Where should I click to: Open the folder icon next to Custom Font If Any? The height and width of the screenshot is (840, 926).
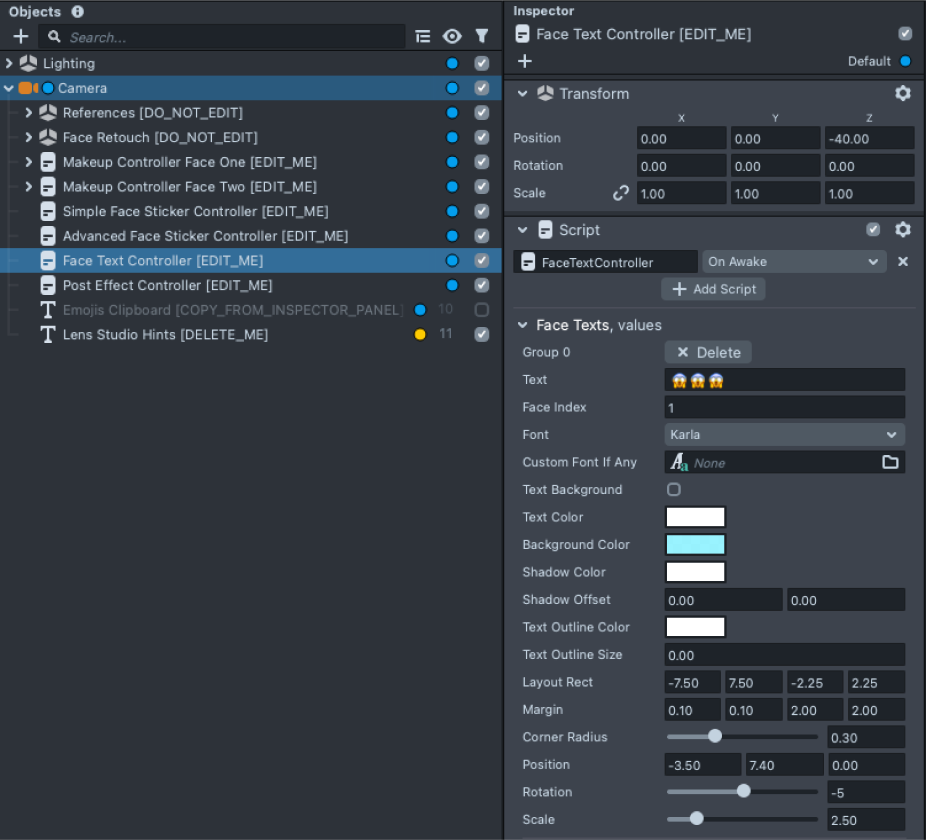891,462
